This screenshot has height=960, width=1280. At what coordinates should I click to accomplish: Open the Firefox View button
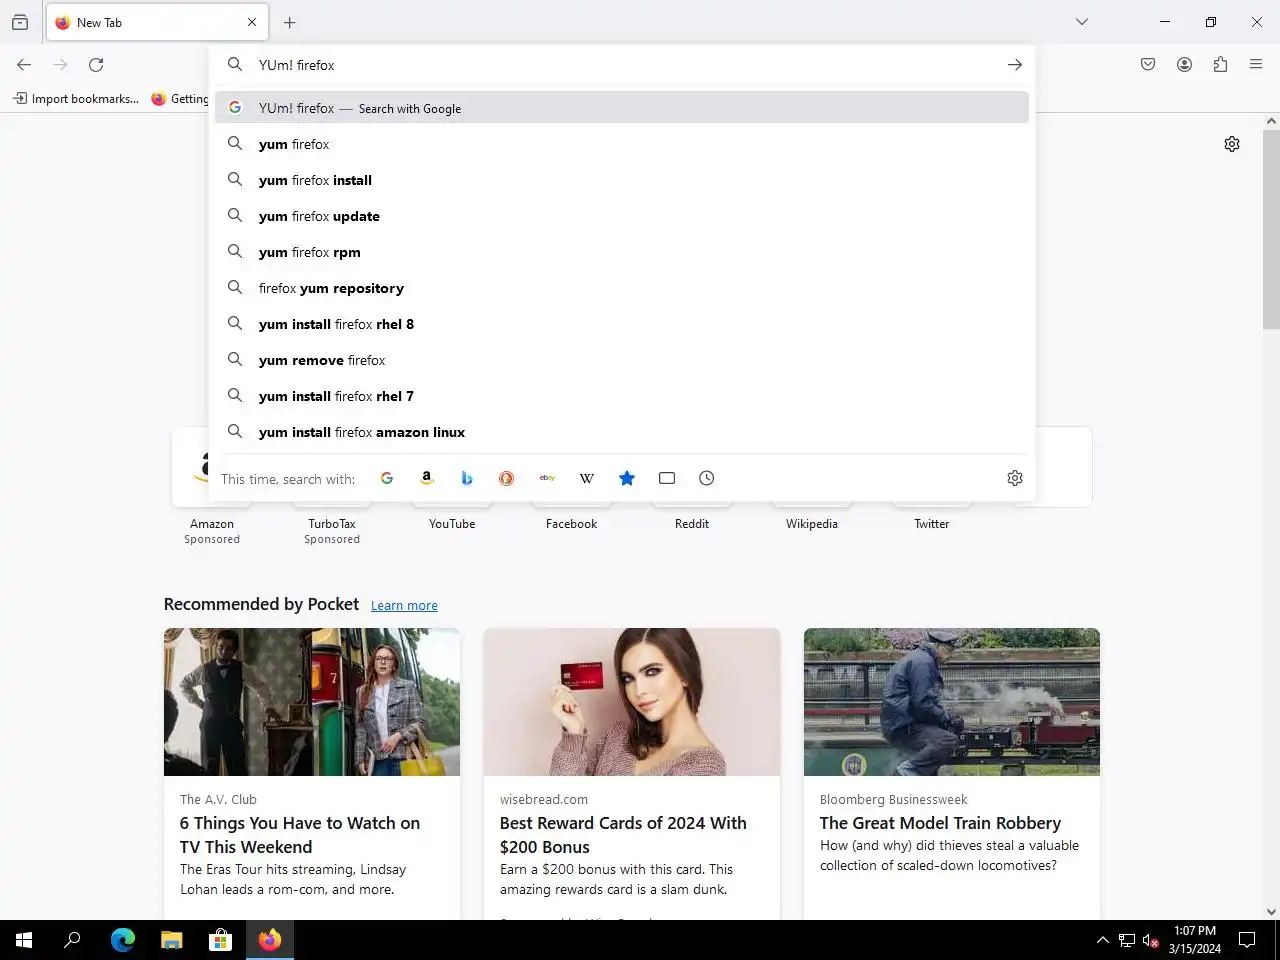(x=20, y=22)
